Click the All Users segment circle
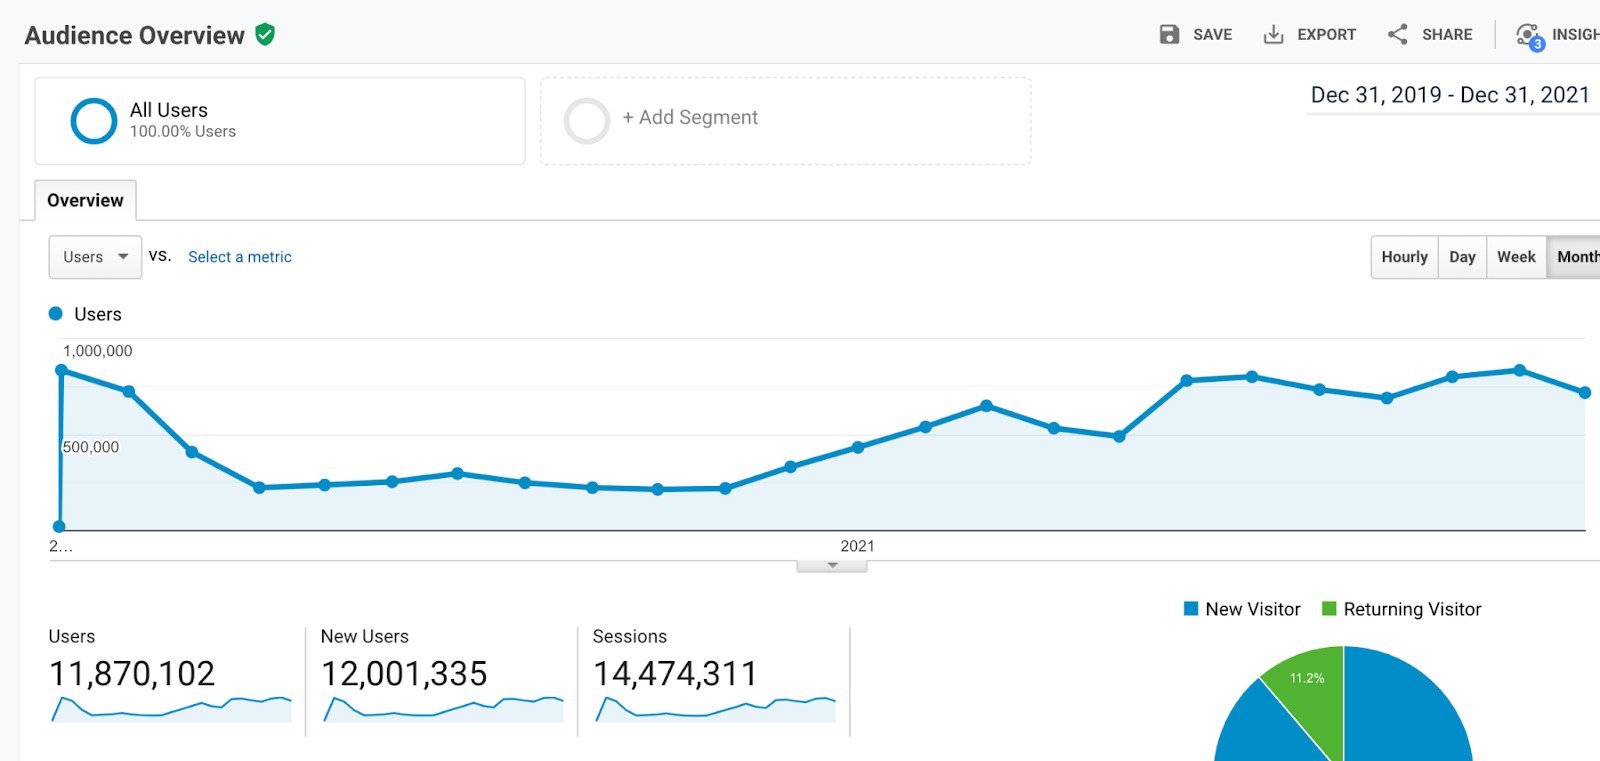 coord(94,121)
